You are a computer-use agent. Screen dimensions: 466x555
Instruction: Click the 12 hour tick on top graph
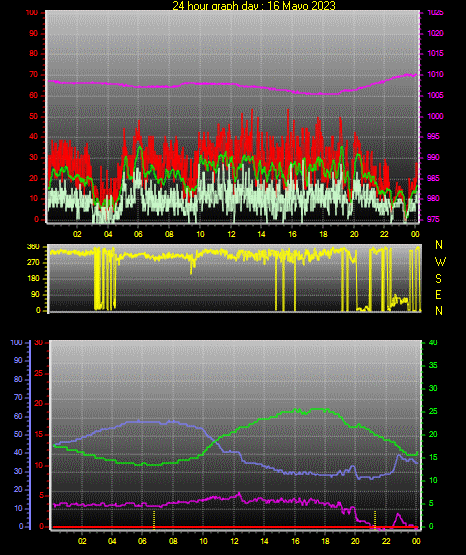(231, 234)
